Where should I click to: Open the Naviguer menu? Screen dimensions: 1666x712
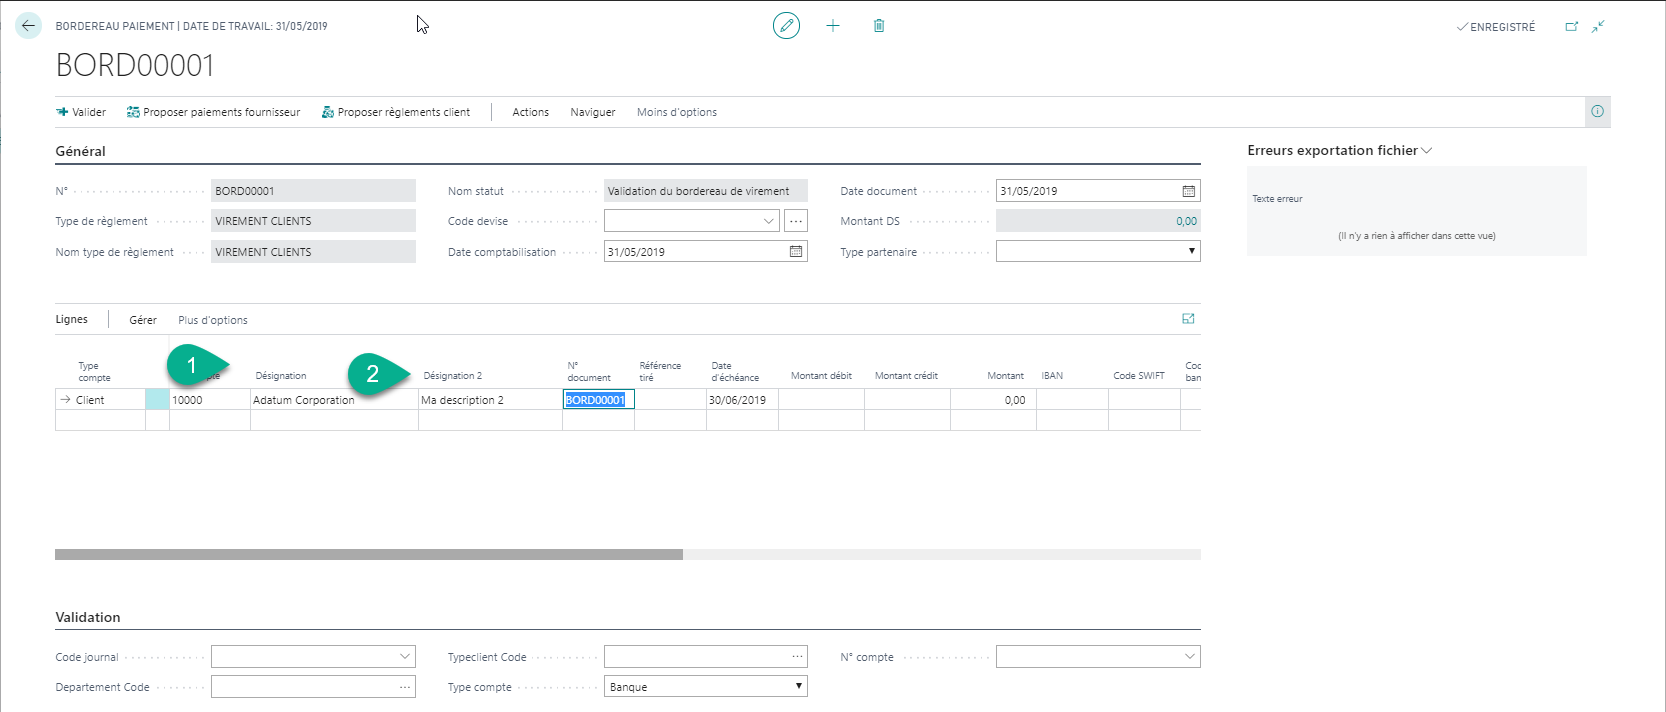click(592, 112)
